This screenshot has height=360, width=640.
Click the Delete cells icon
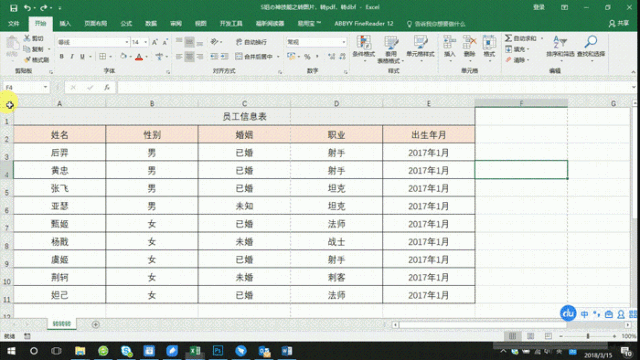point(469,42)
